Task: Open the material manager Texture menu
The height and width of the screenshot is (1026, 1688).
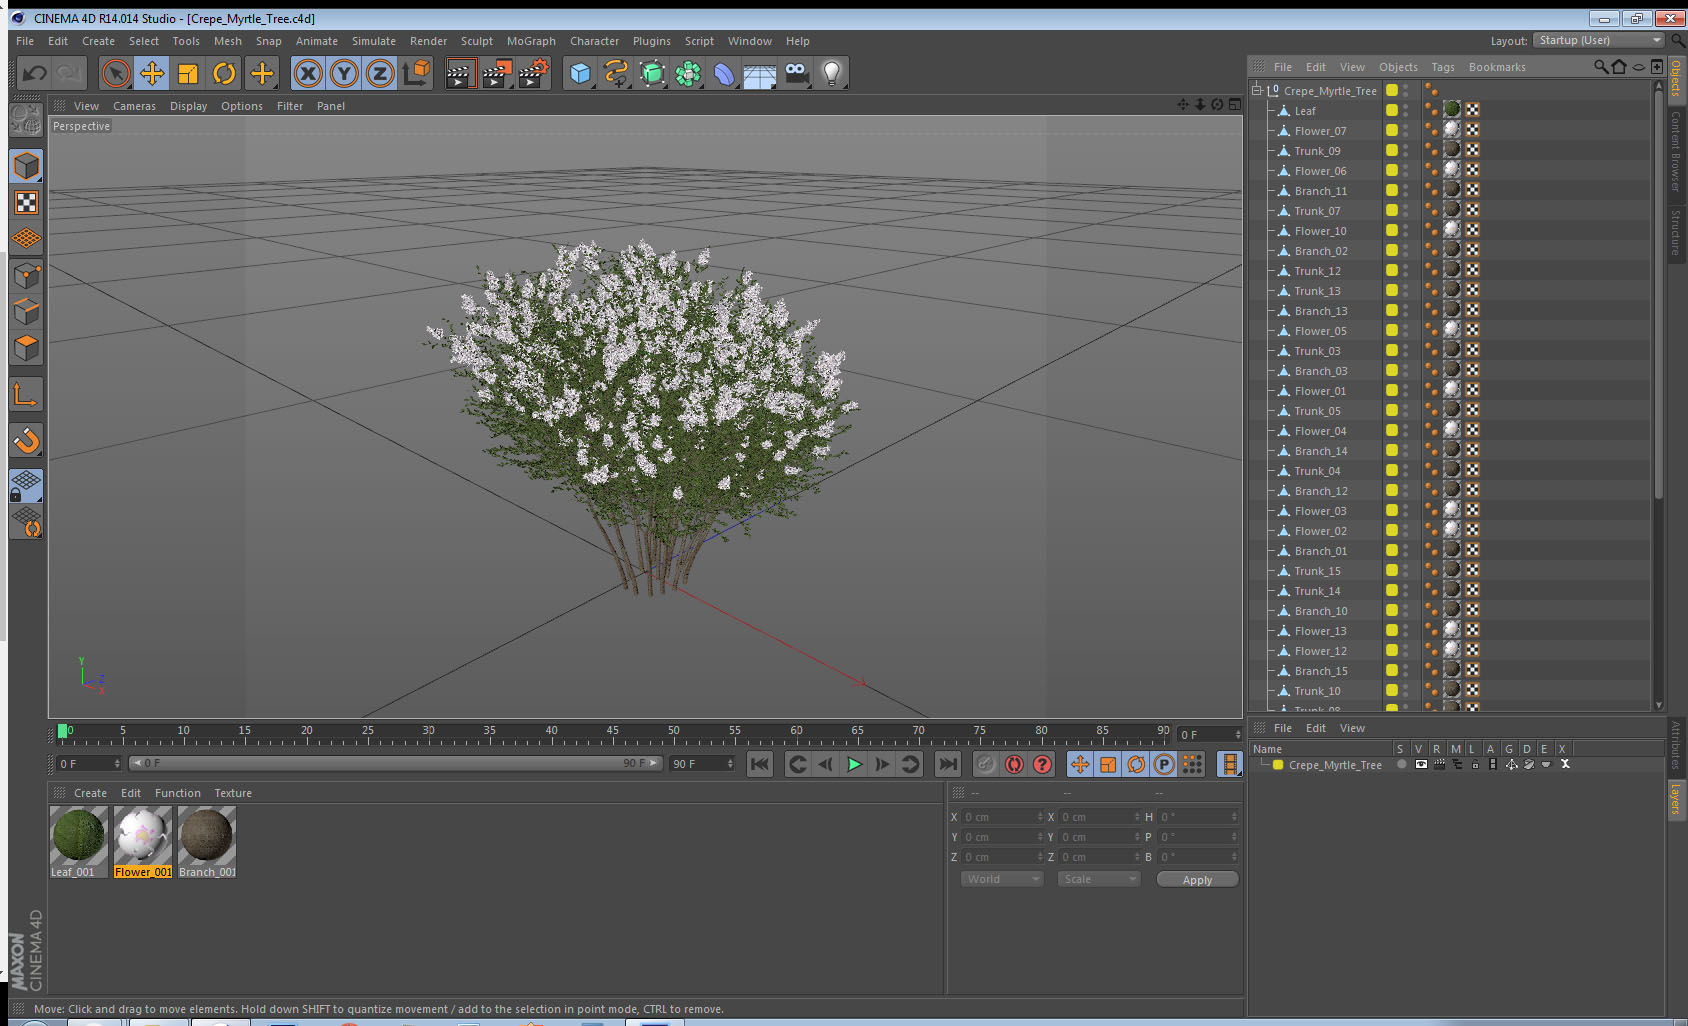Action: click(233, 793)
